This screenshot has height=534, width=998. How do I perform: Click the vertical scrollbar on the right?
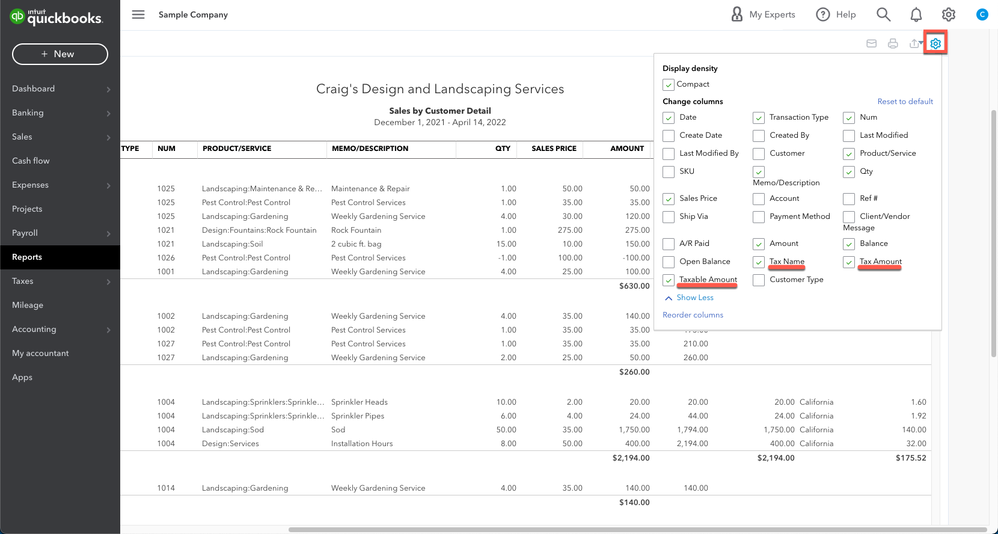pos(994,232)
